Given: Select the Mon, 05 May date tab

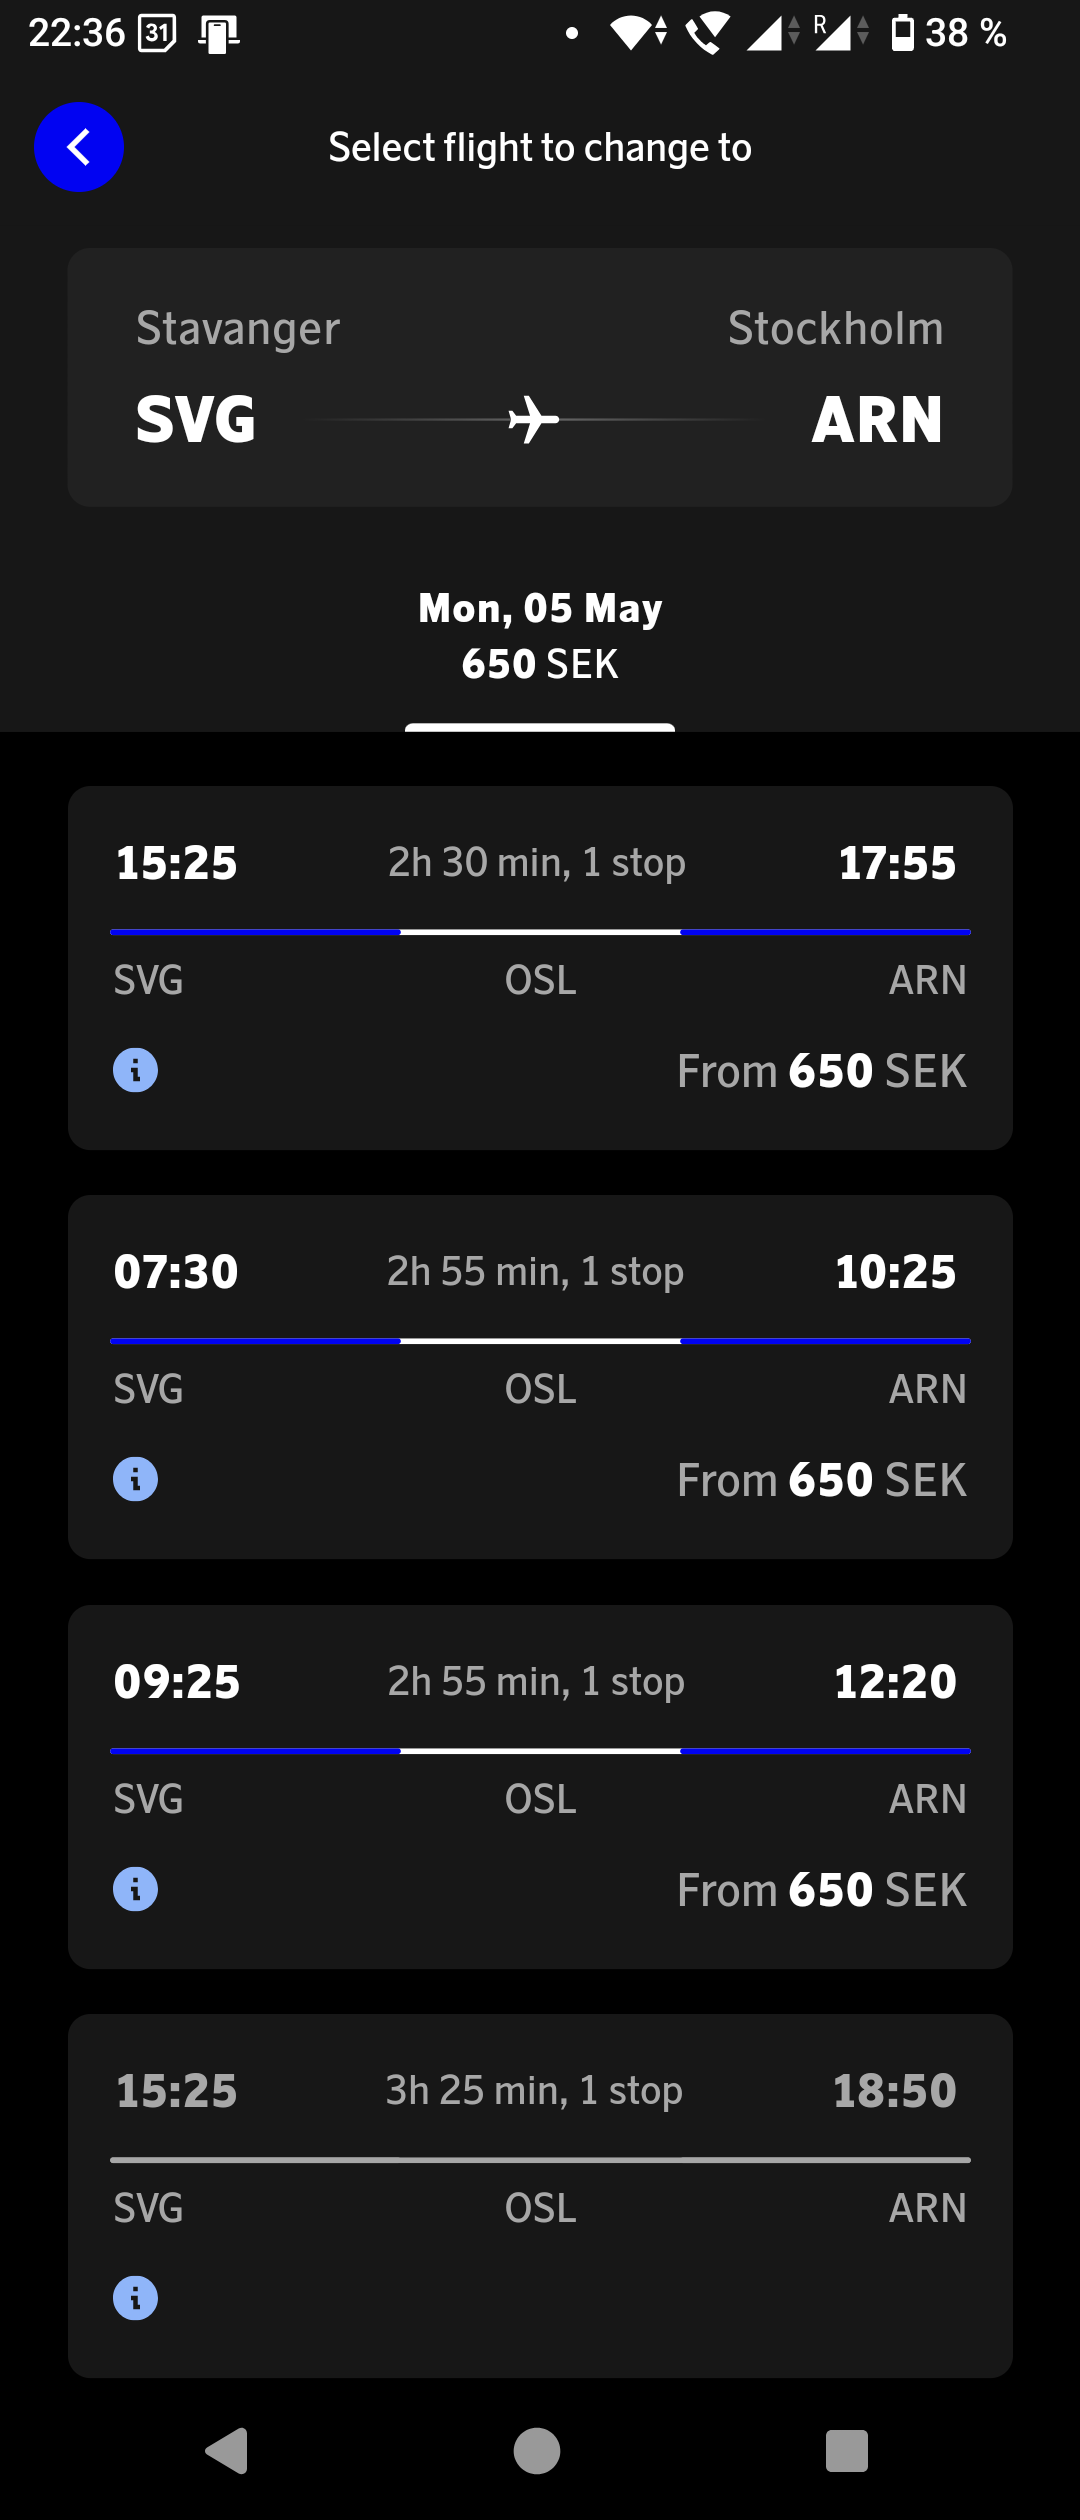Looking at the screenshot, I should click(540, 636).
